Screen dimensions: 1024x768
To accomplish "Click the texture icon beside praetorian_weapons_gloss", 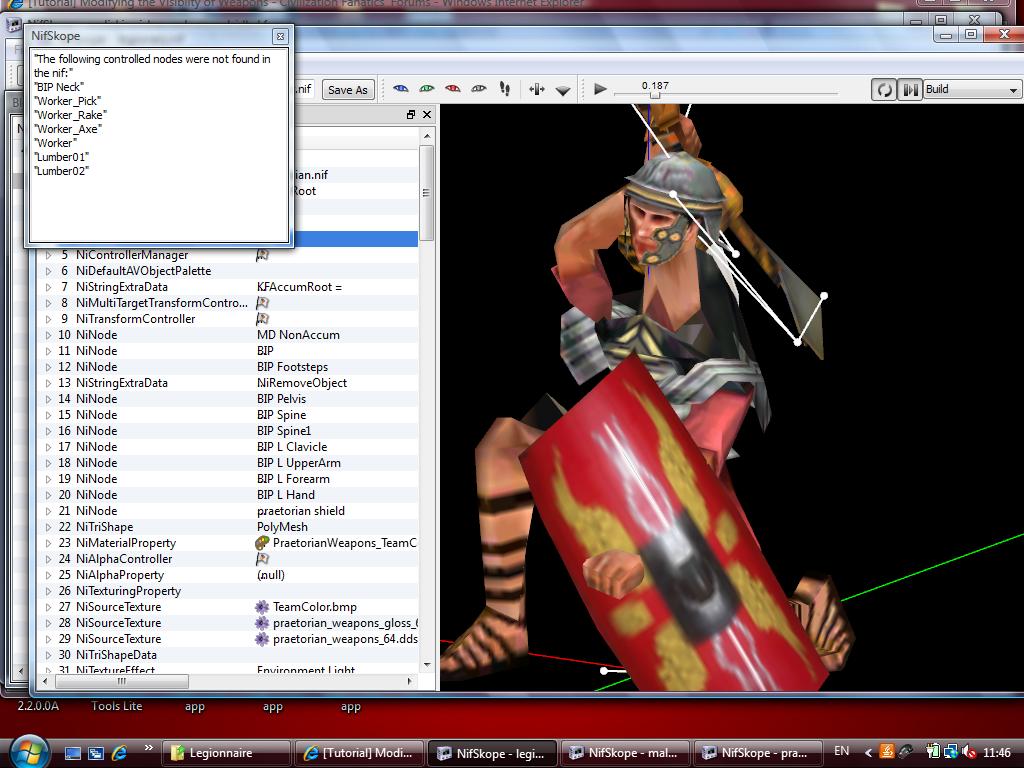I will [262, 623].
